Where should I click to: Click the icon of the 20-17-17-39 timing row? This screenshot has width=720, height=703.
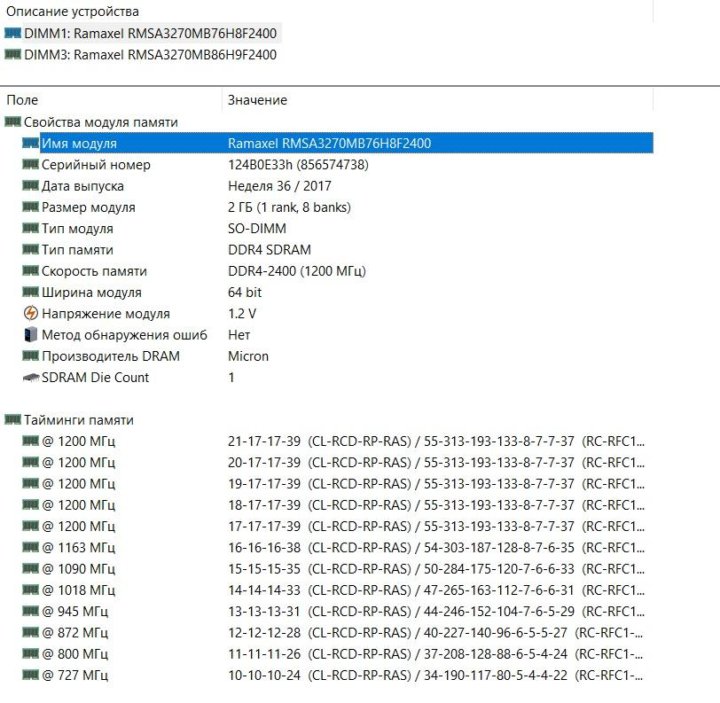tap(31, 462)
